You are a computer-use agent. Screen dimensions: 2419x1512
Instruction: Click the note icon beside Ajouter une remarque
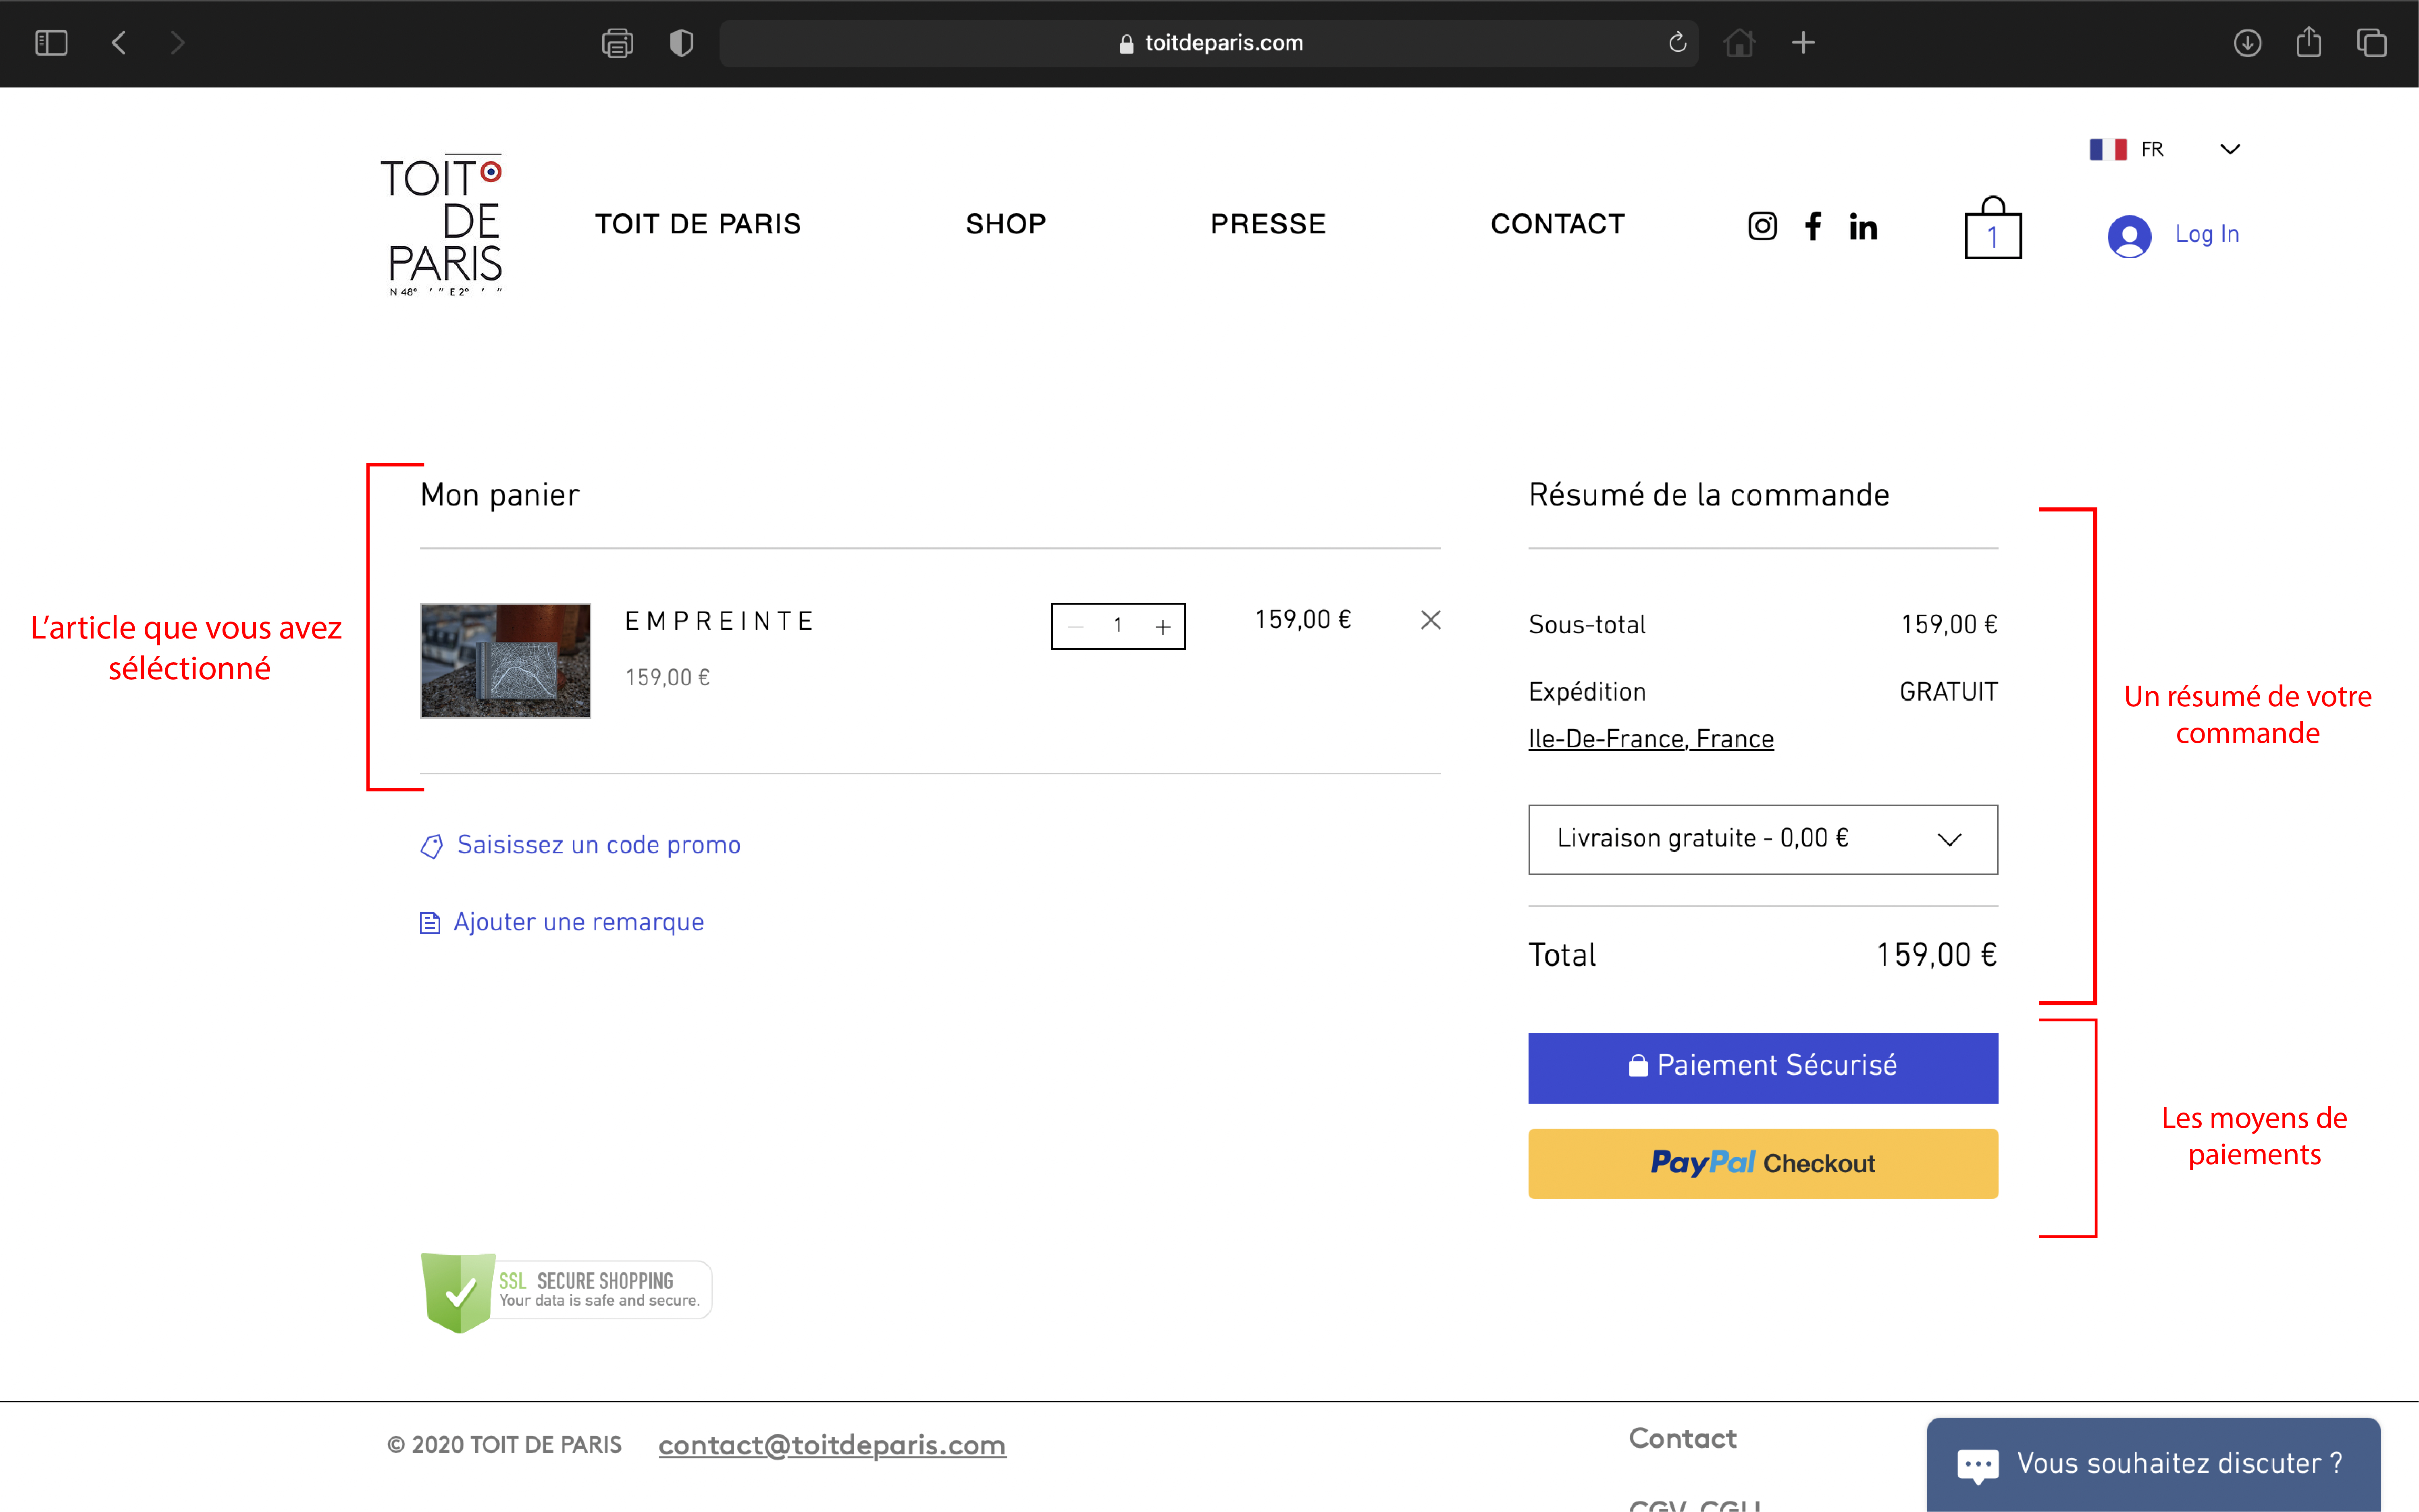[x=430, y=923]
